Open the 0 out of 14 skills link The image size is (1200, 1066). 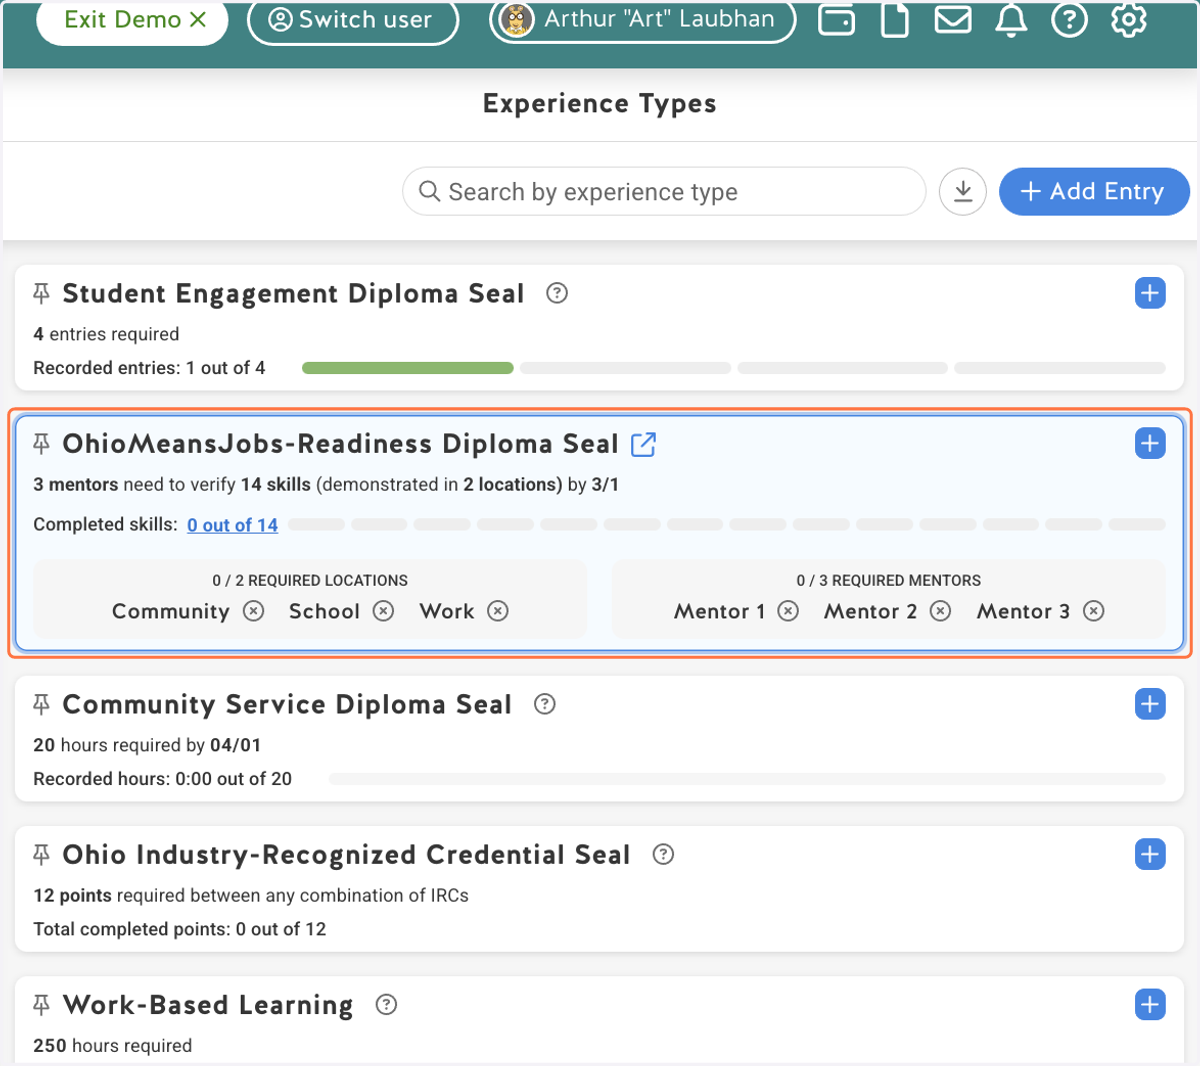point(232,525)
